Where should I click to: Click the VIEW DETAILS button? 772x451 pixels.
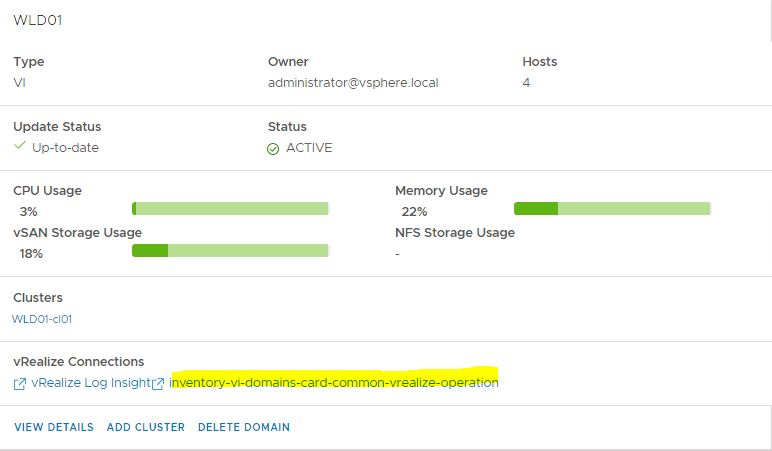click(x=54, y=427)
